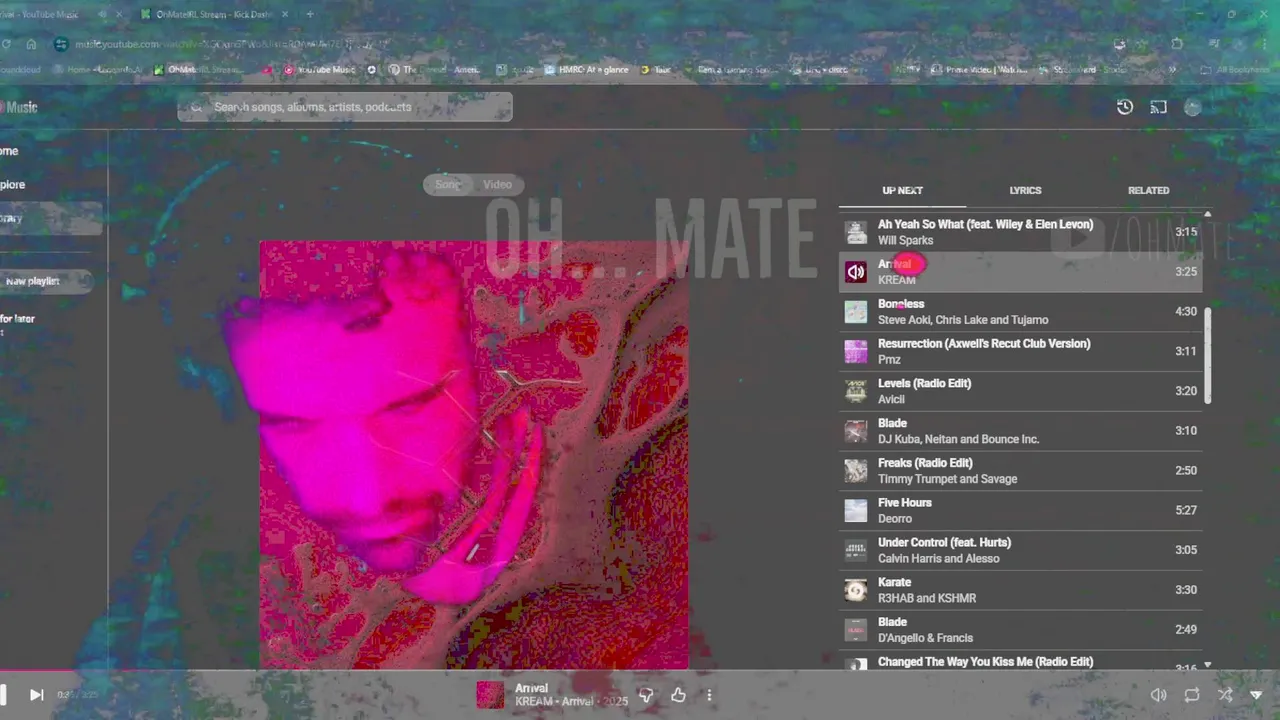1280x720 pixels.
Task: Select the LYRICS tab
Action: pos(1025,190)
